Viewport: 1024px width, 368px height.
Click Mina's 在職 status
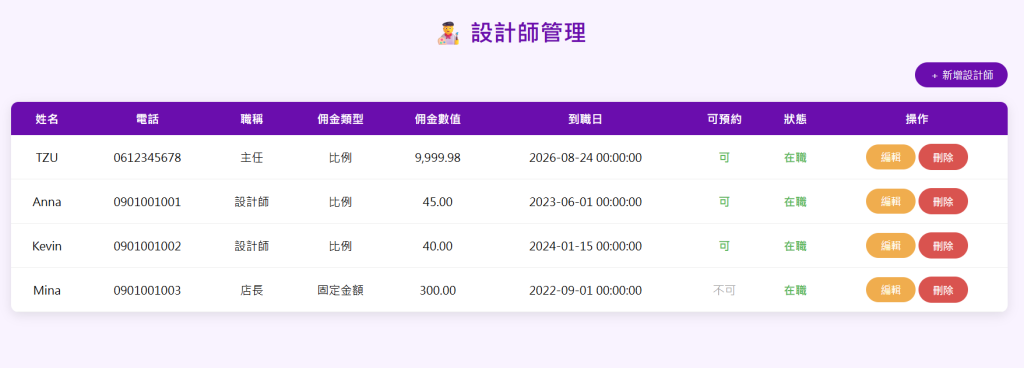point(795,290)
